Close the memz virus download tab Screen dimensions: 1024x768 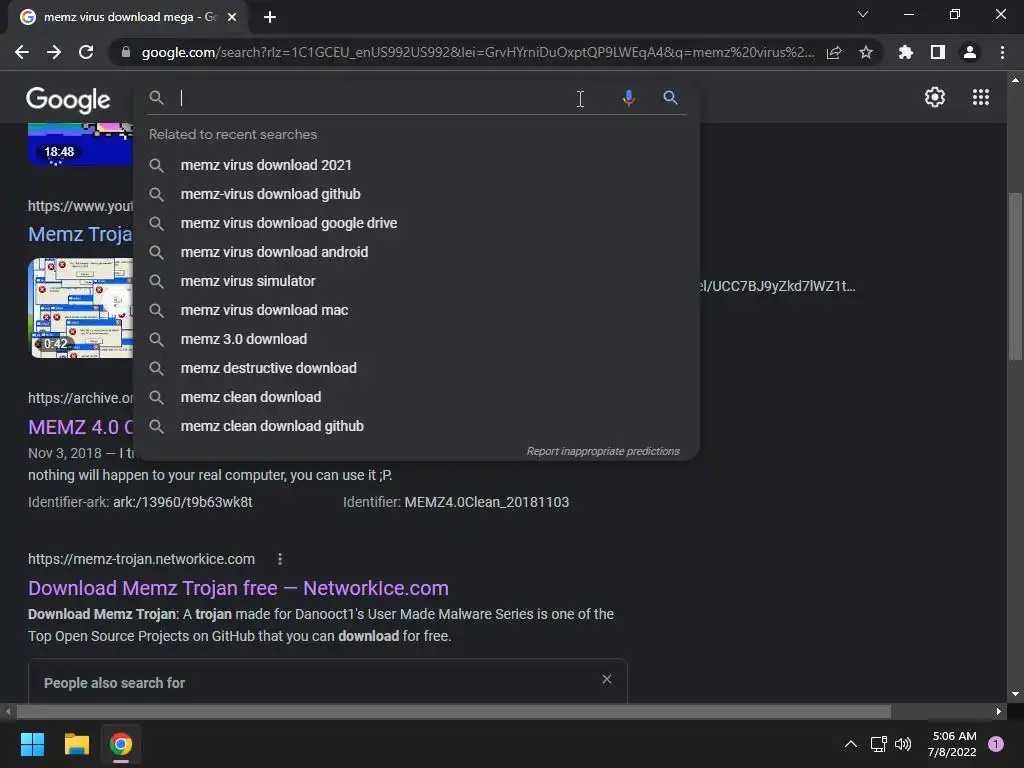[232, 17]
